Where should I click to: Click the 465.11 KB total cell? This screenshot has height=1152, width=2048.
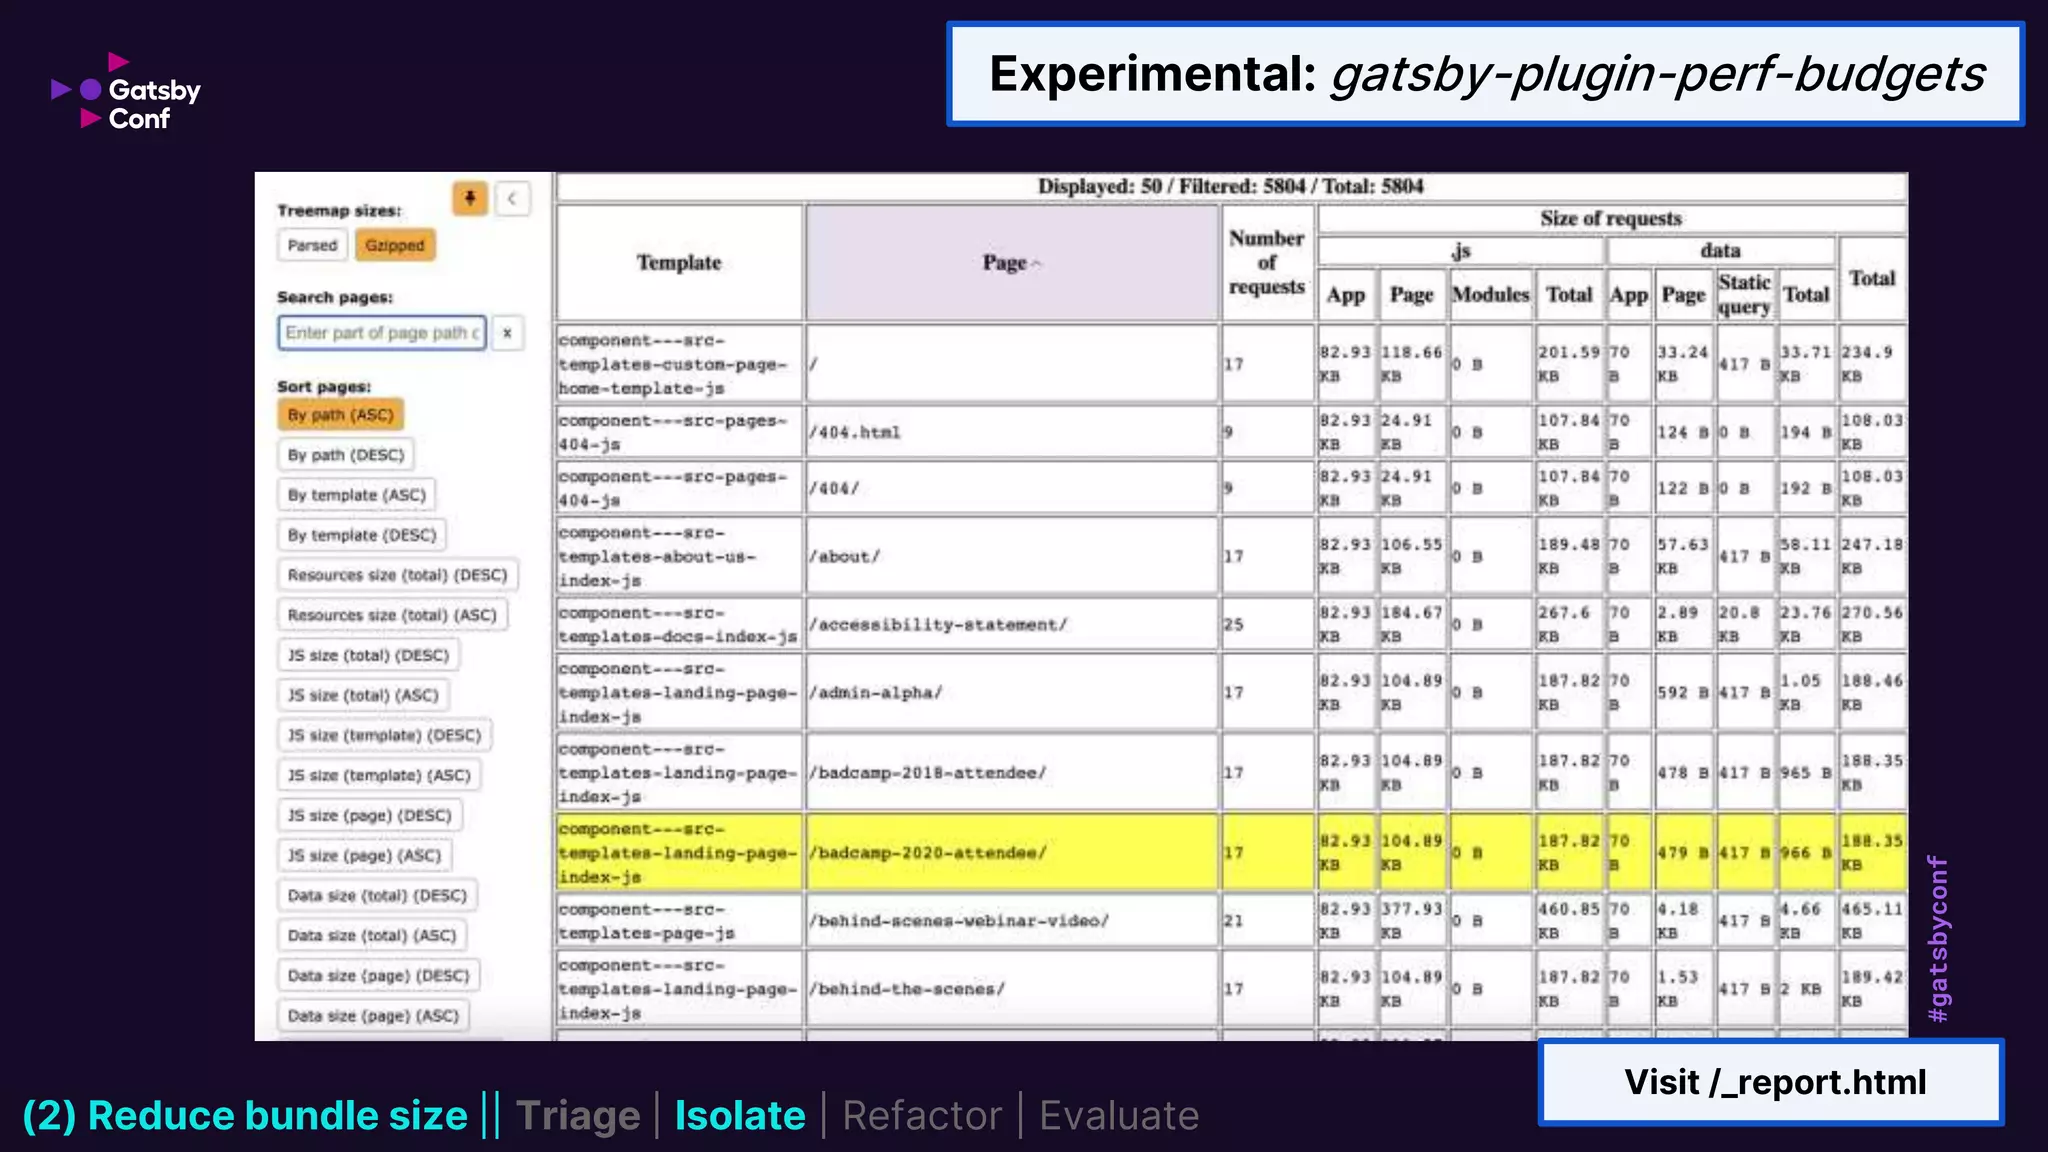1872,921
